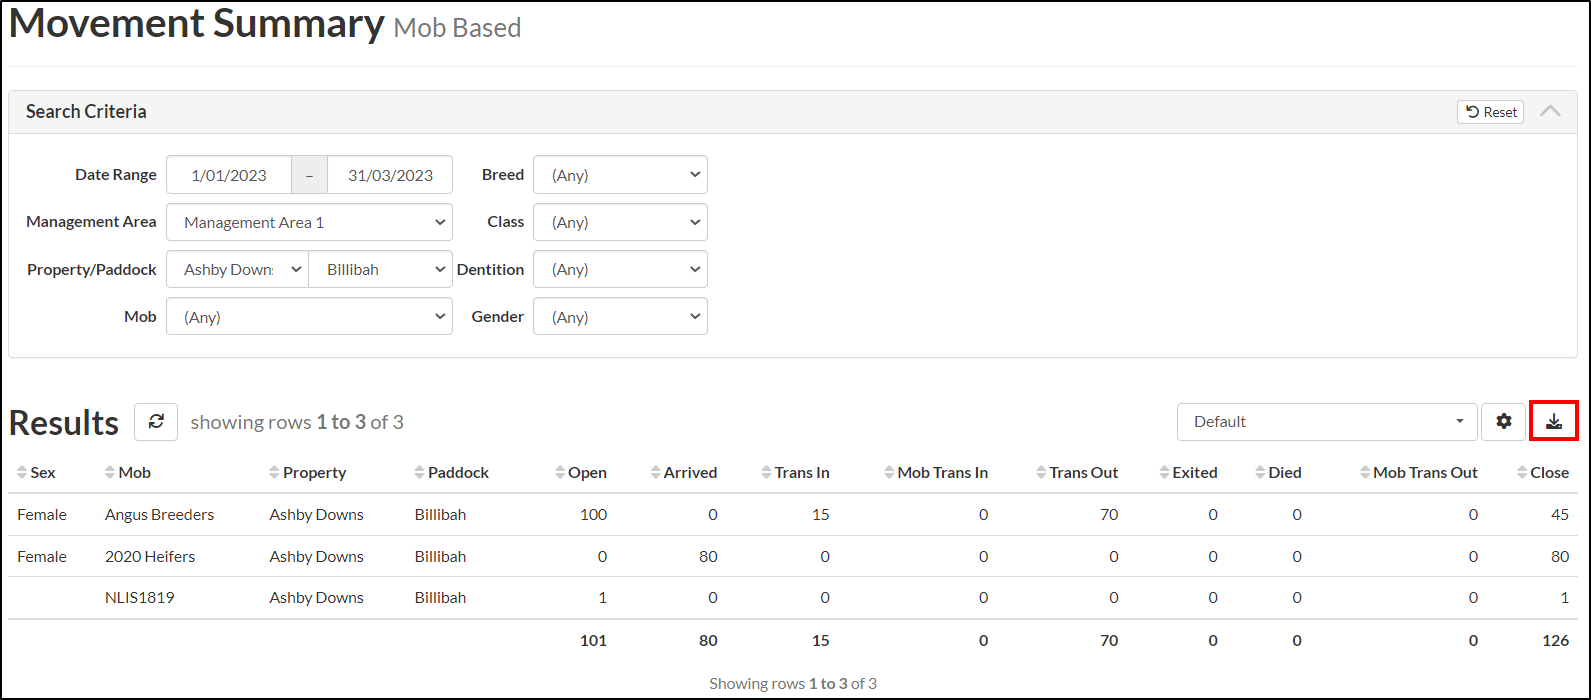The height and width of the screenshot is (700, 1591).
Task: Sort table by Mob column
Action: tap(128, 472)
